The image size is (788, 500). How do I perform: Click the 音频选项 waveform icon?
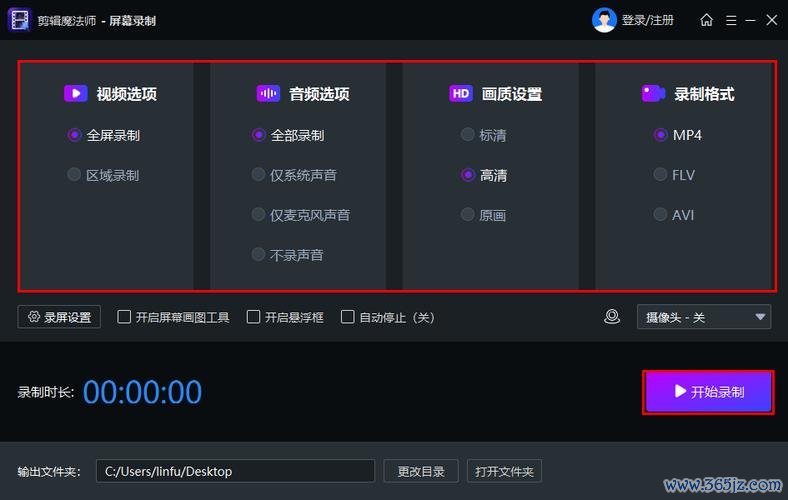(x=268, y=93)
